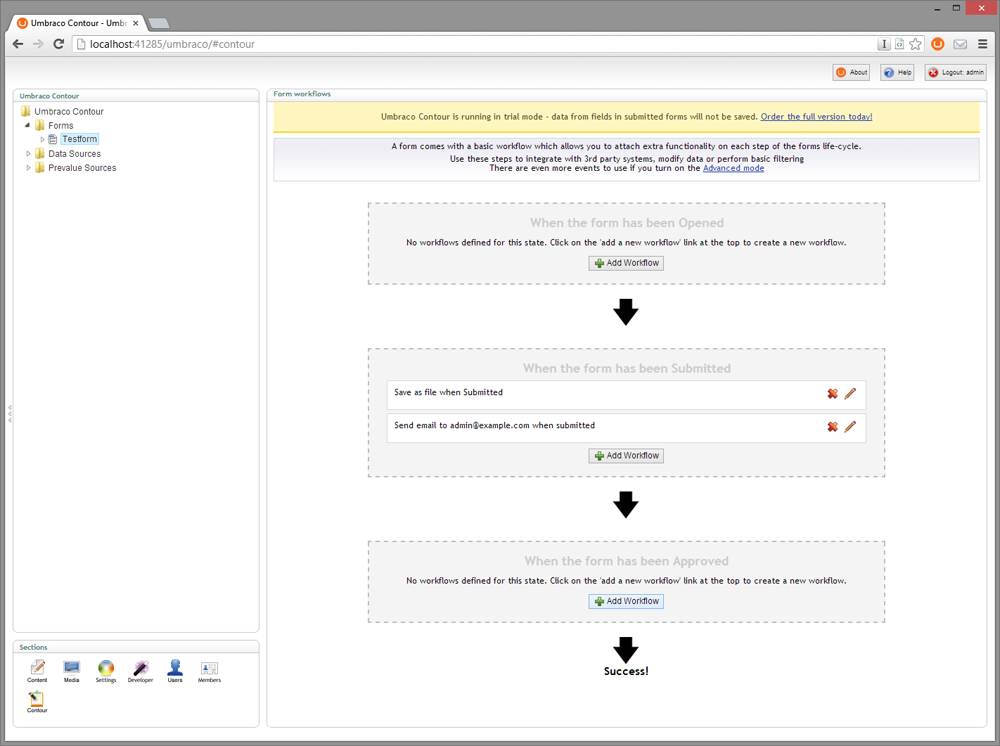
Task: Click the browser Back arrow
Action: [x=18, y=44]
